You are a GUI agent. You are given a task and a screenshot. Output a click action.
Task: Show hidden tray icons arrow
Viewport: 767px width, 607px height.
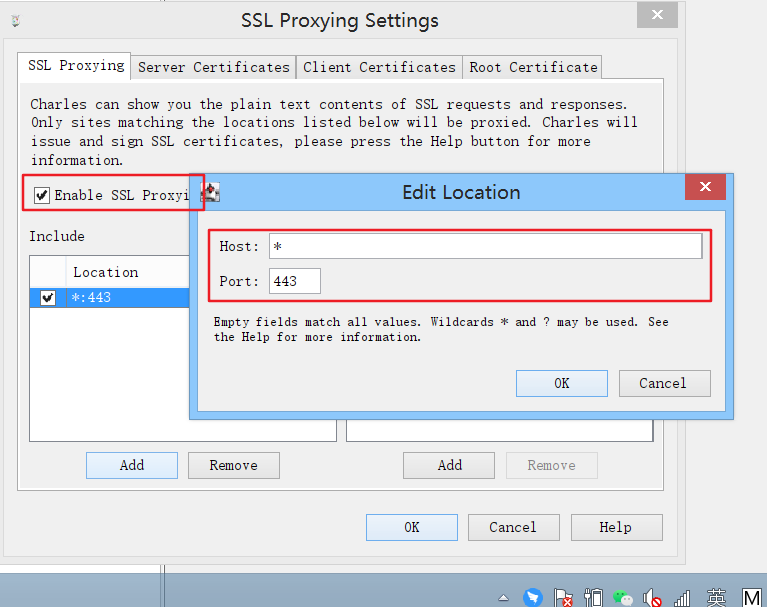[x=503, y=598]
